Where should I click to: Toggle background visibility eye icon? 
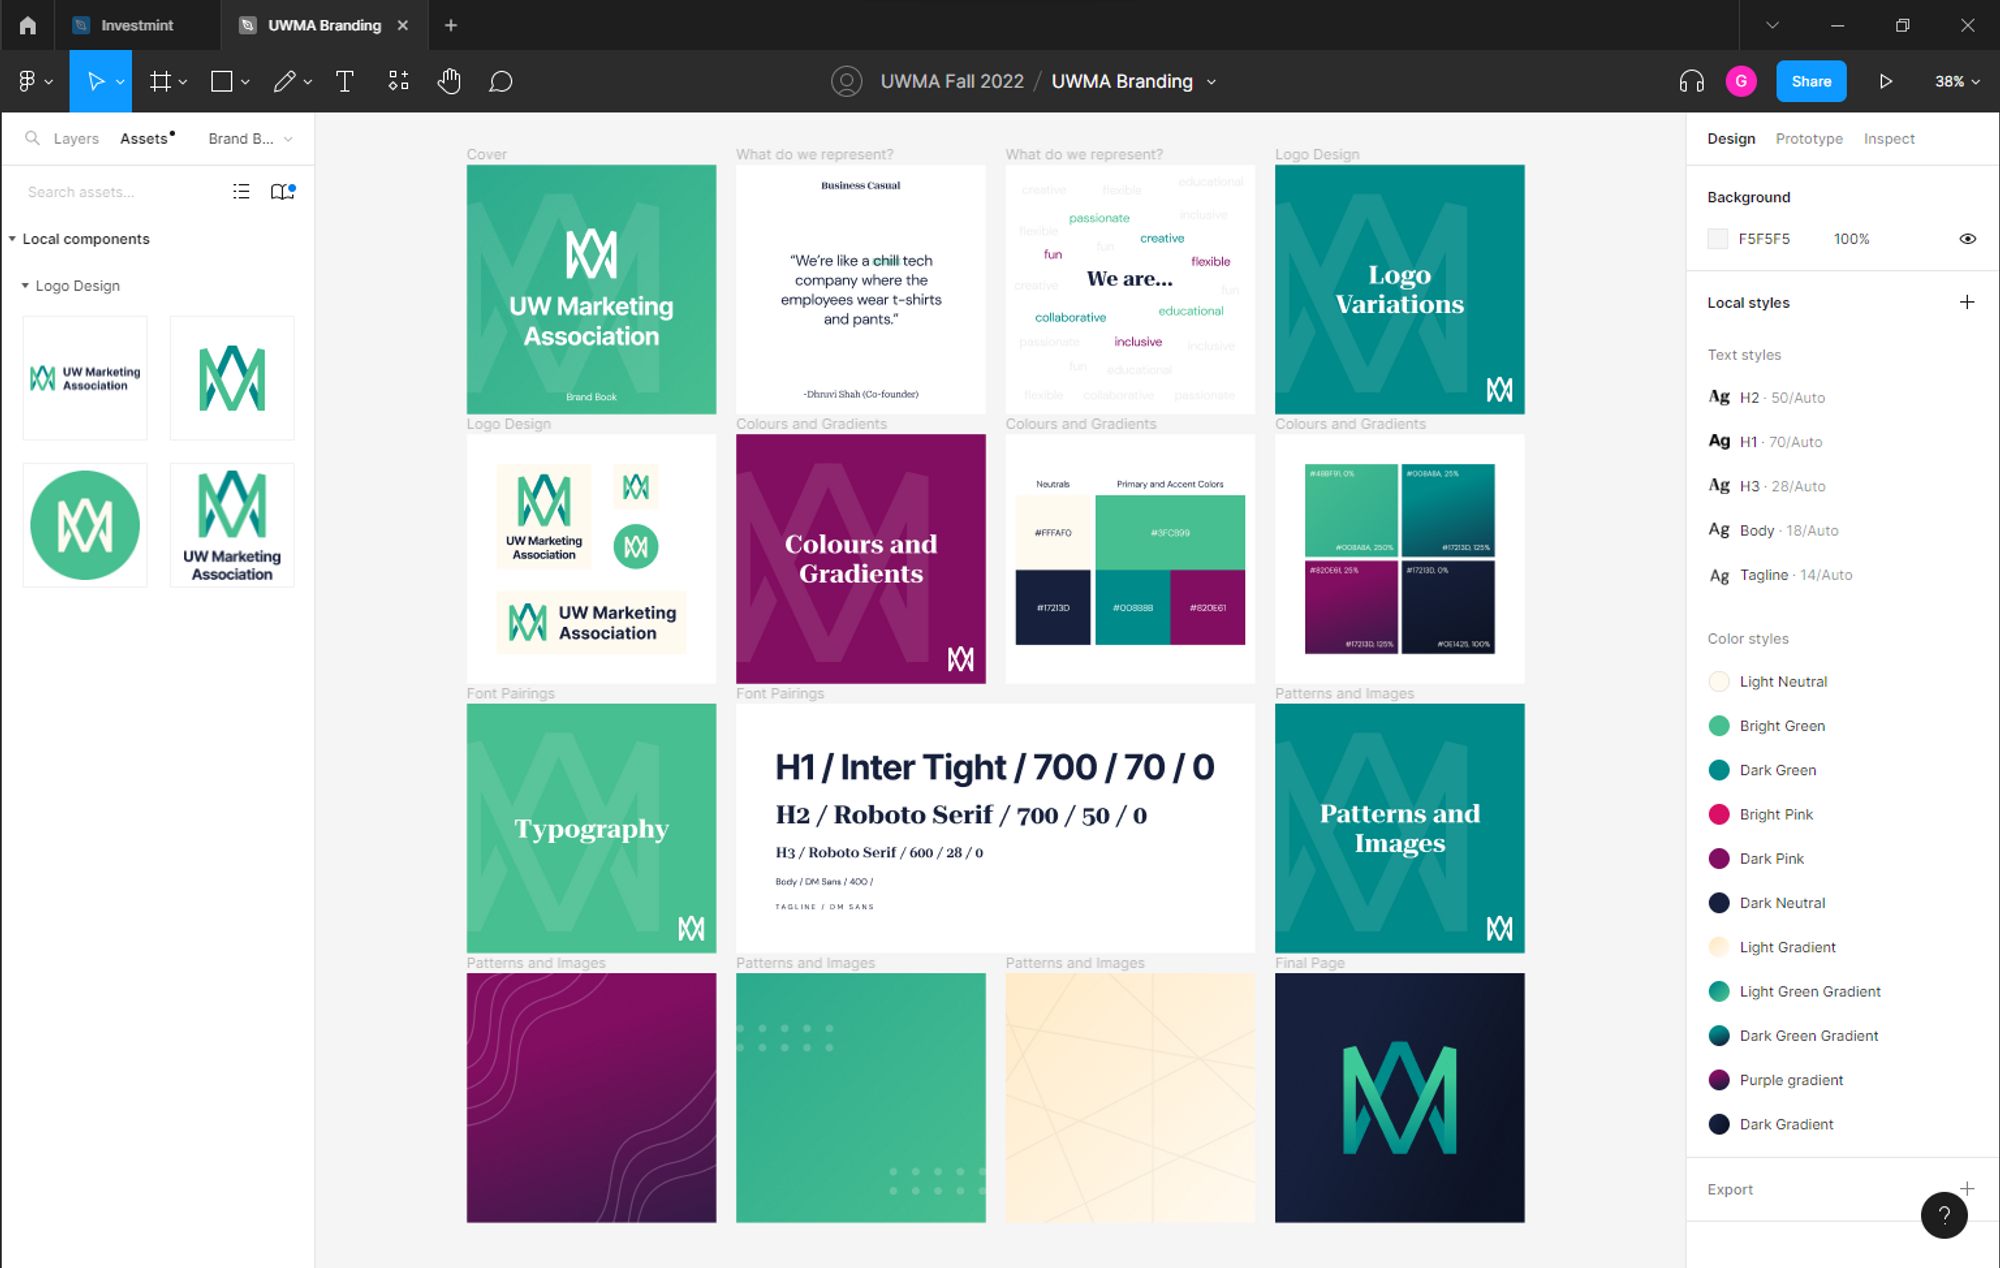point(1967,239)
